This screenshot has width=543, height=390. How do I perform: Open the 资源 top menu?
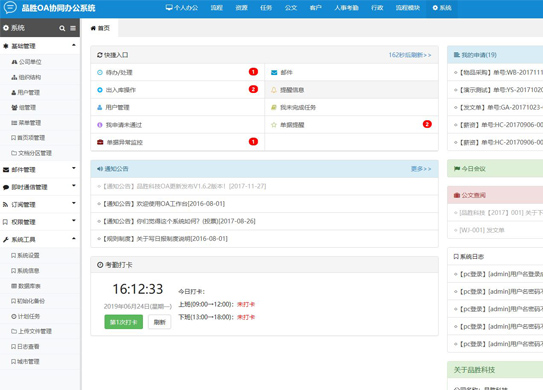point(241,8)
